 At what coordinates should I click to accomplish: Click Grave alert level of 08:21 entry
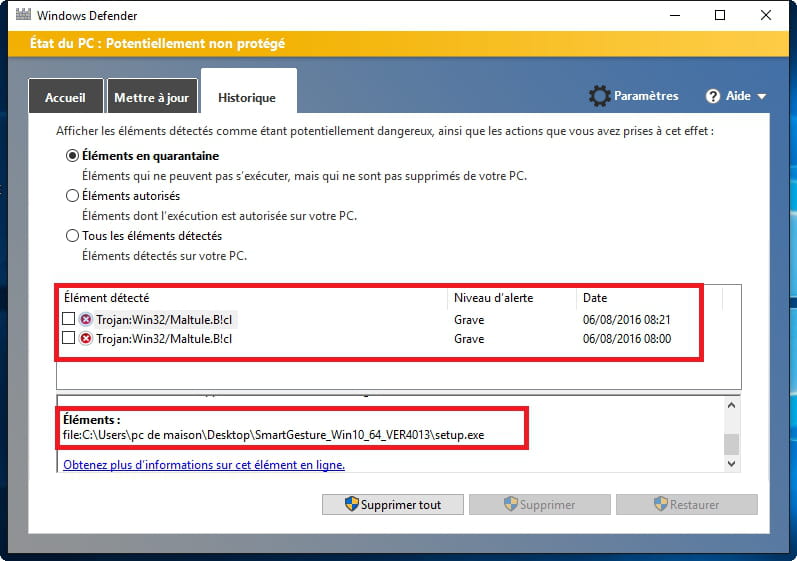[x=469, y=320]
